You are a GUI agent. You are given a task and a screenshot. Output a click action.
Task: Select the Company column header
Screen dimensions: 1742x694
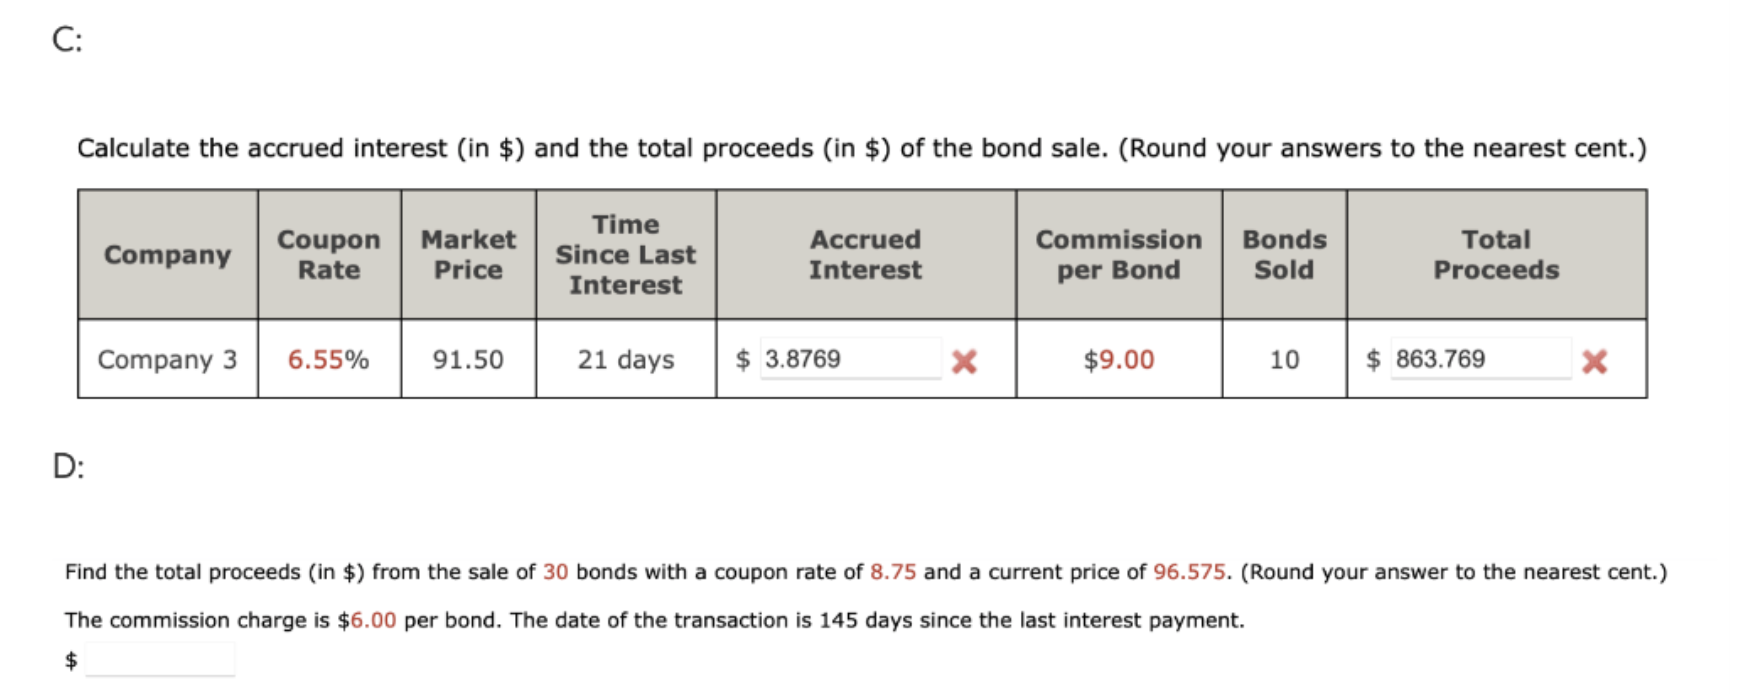167,255
